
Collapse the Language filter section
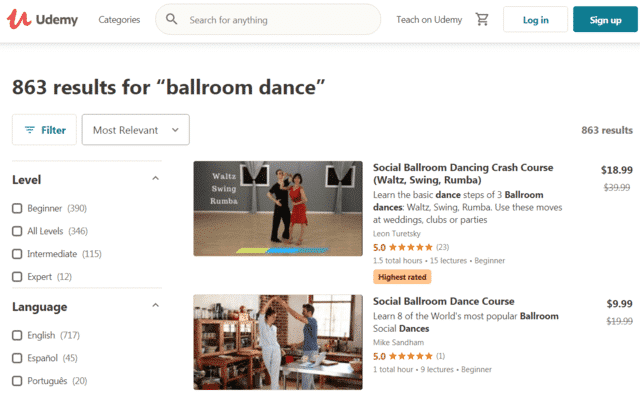[x=156, y=306]
